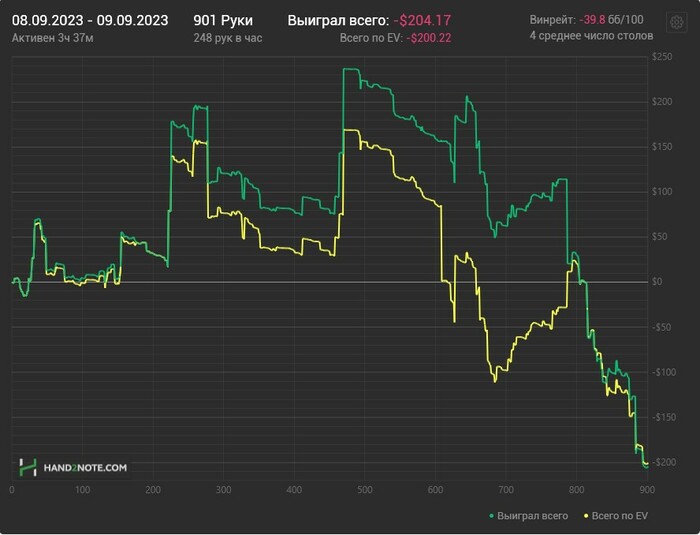Click '4 среднее число столов' text
Screen dimensions: 700x535
[x=591, y=36]
